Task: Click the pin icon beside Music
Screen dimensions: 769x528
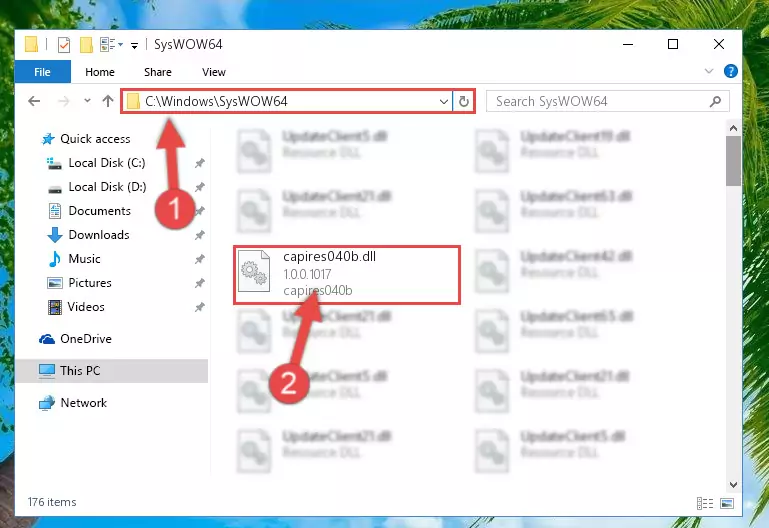Action: (x=200, y=259)
